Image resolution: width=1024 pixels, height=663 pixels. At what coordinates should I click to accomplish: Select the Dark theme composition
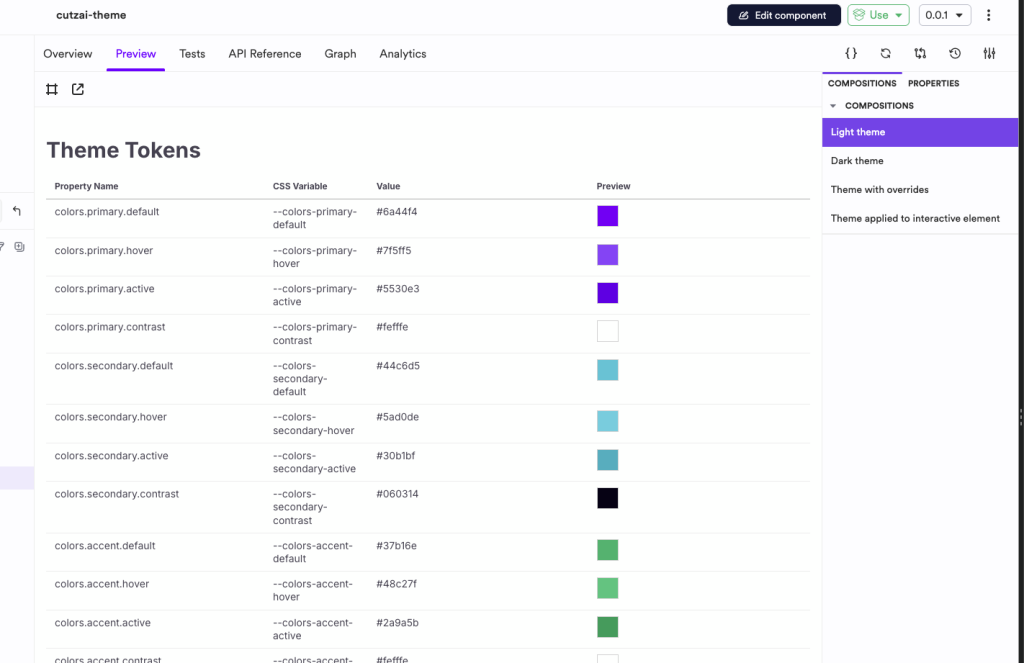tap(857, 161)
